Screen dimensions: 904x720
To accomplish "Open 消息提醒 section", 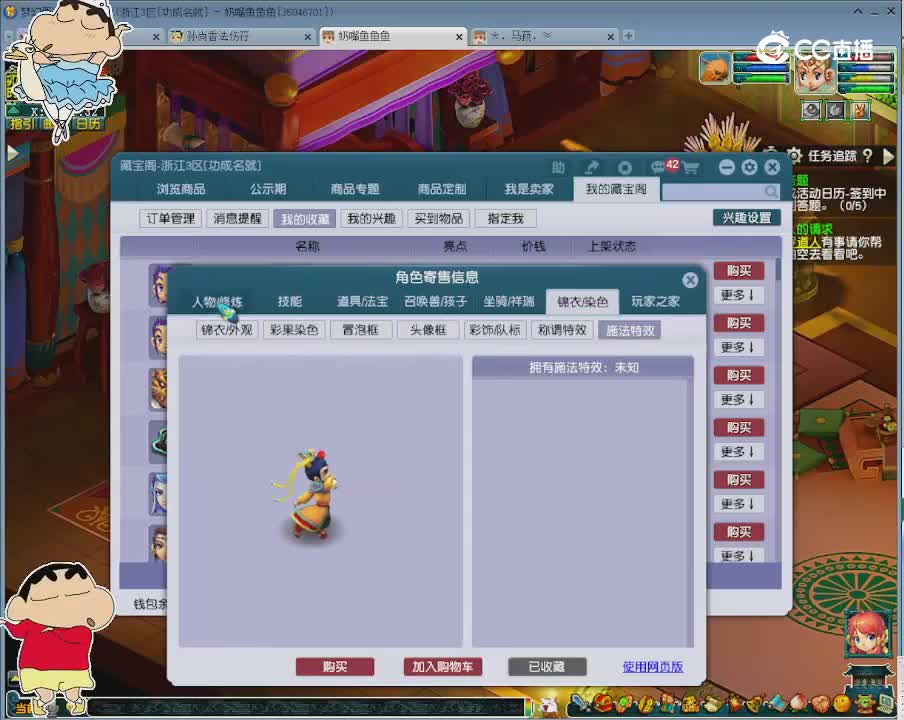I will pyautogui.click(x=238, y=218).
